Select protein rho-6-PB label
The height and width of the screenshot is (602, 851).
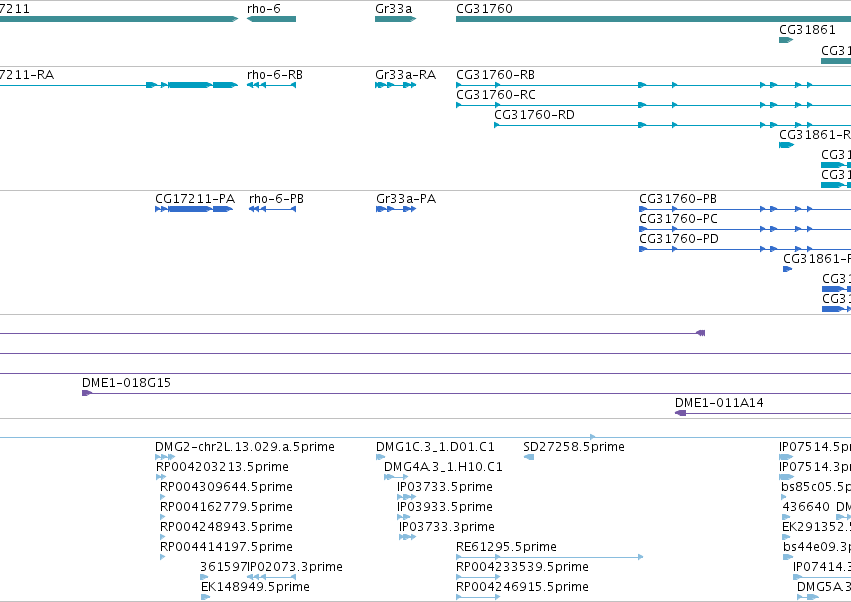276,199
